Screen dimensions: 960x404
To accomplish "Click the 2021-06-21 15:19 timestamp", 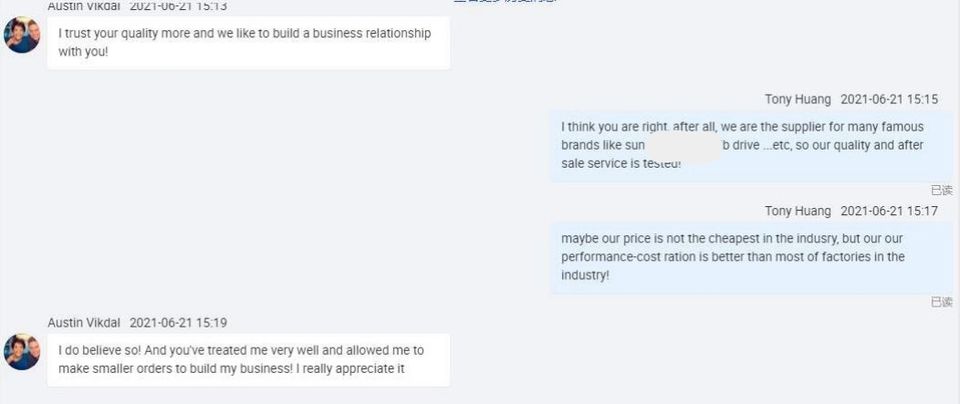I will pos(178,323).
